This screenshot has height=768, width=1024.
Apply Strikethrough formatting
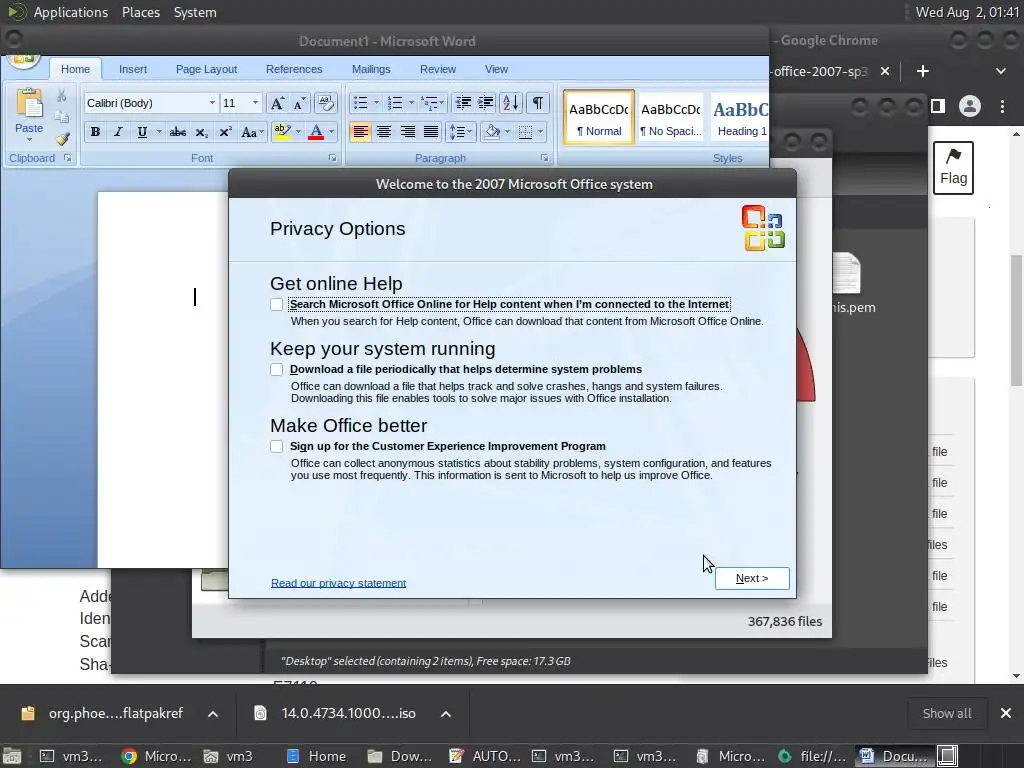(x=178, y=132)
